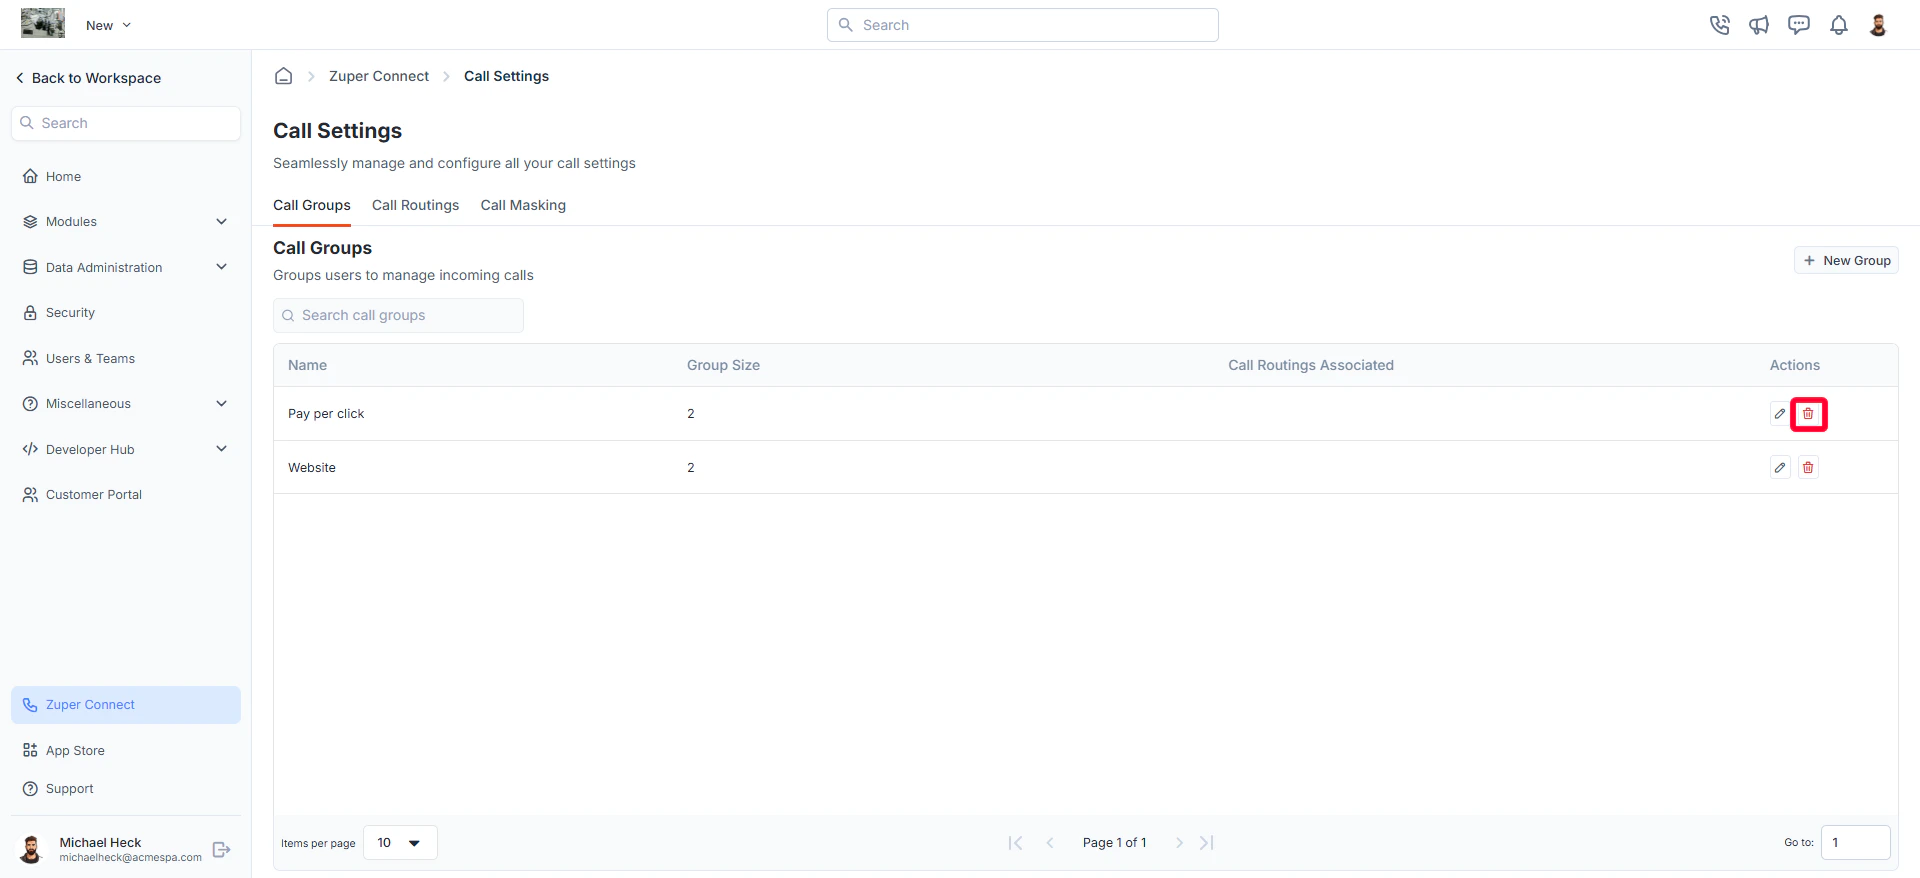This screenshot has height=878, width=1920.
Task: Select Zuper Connect in sidebar
Action: tap(126, 705)
